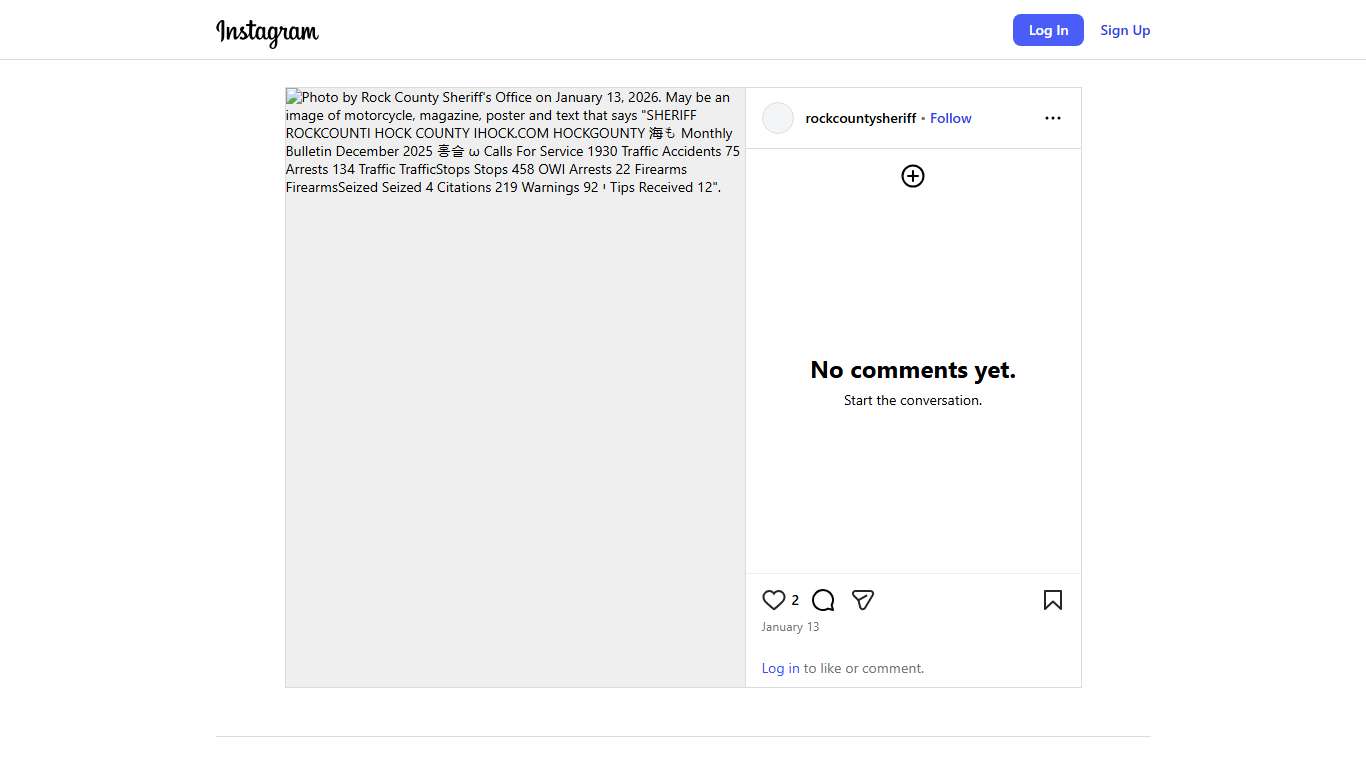Screen dimensions: 1366x768
Task: Click the broken image icon in the post
Action: click(x=293, y=97)
